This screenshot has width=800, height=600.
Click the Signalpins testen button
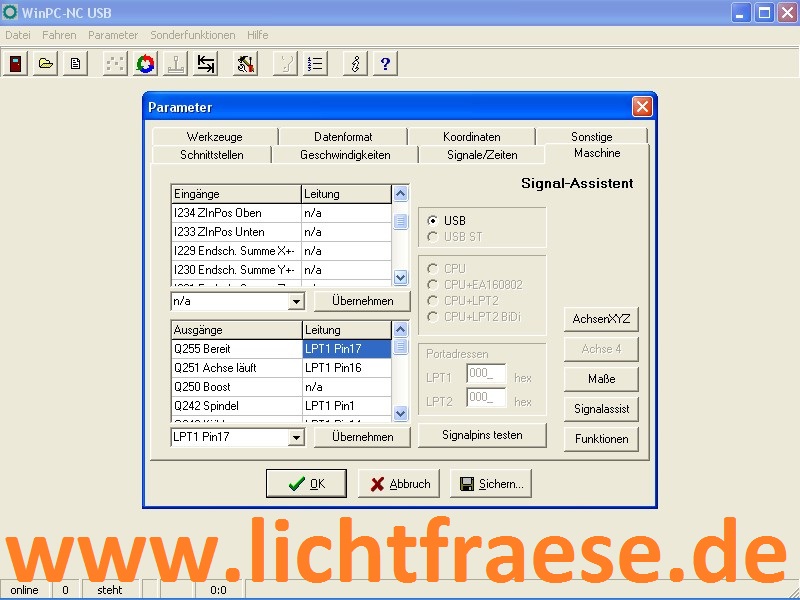click(482, 435)
